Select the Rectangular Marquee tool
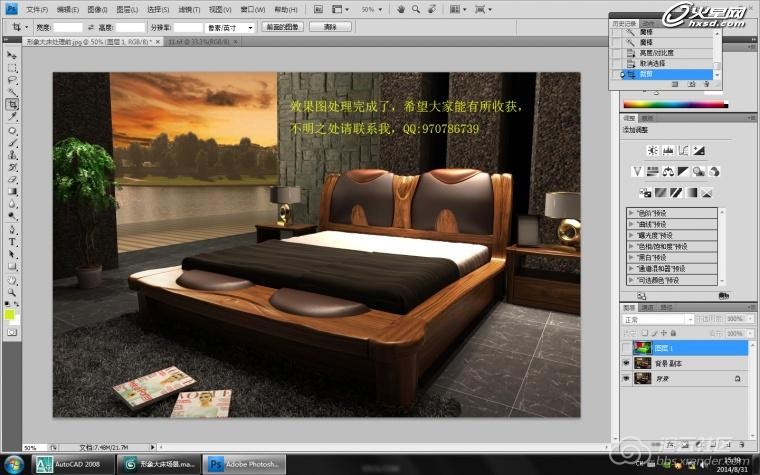The image size is (760, 475). click(12, 67)
